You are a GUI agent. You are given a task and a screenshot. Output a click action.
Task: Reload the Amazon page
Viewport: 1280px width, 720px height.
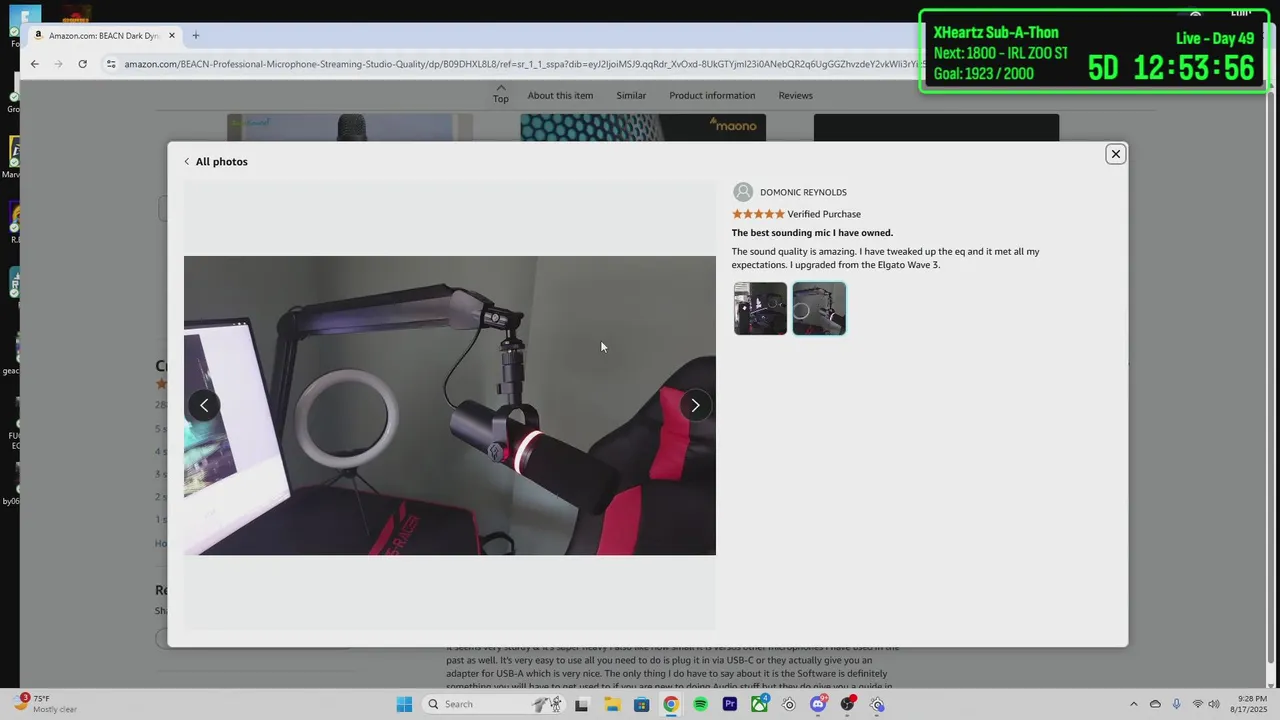[82, 64]
